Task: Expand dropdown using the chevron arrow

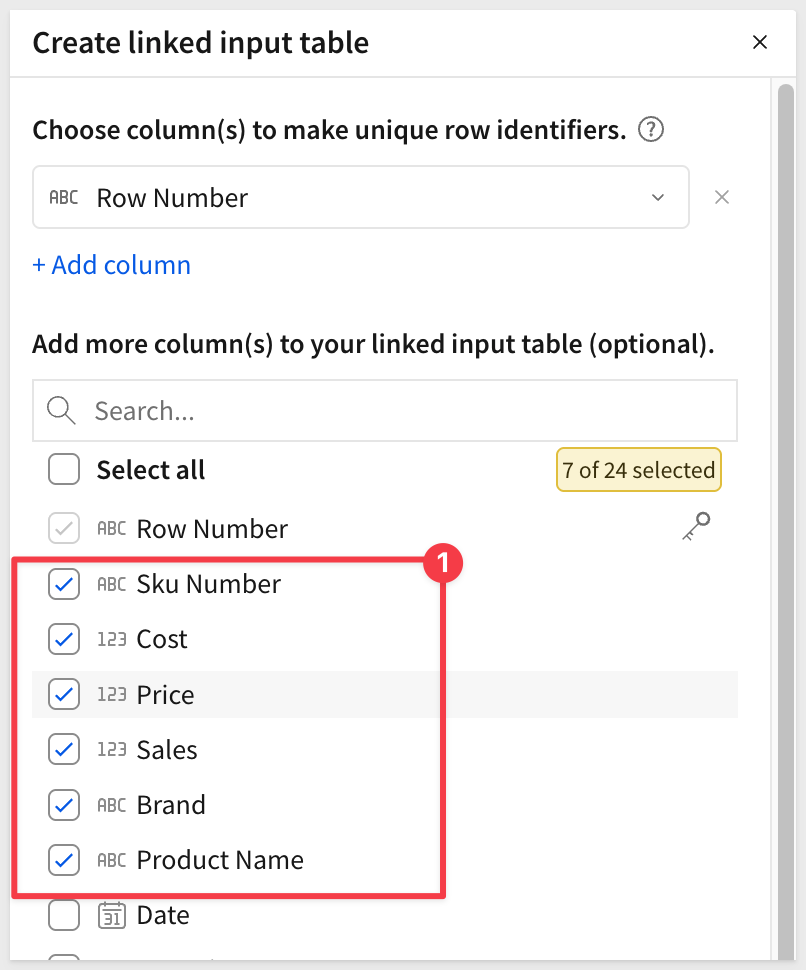Action: (658, 197)
